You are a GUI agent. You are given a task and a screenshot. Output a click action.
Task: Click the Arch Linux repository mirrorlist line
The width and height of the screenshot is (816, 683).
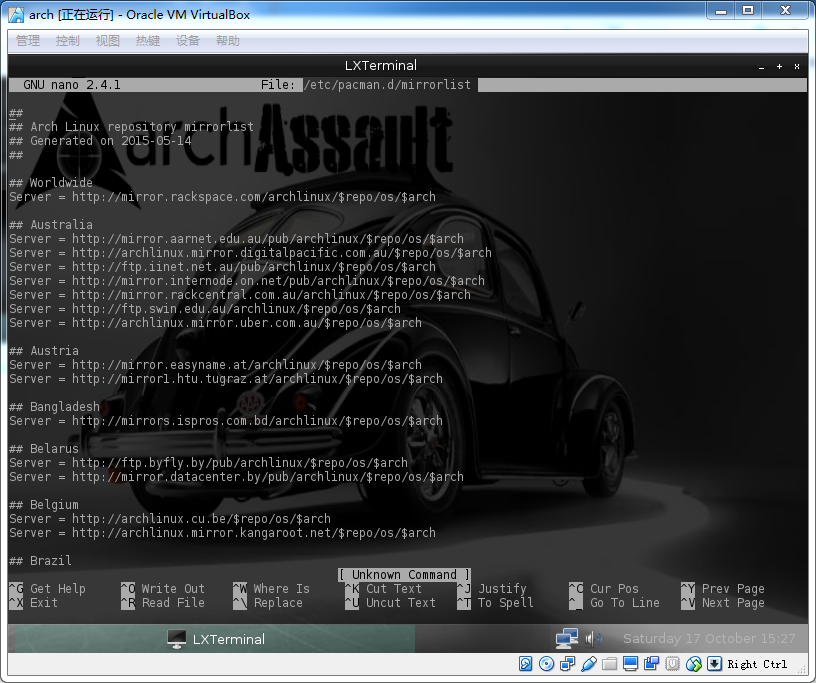click(131, 127)
